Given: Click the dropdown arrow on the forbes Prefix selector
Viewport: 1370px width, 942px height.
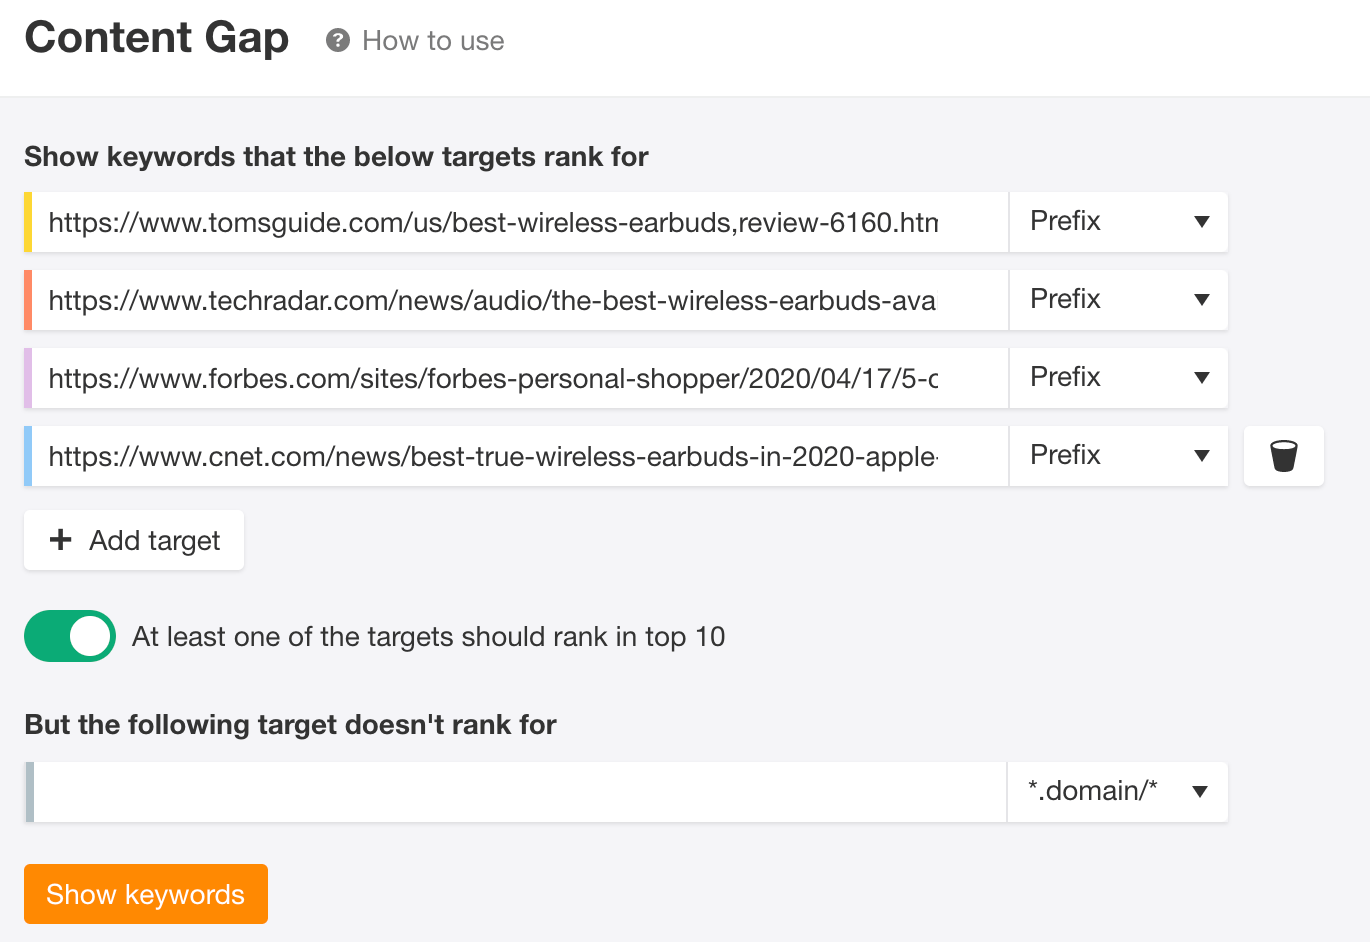Looking at the screenshot, I should 1200,378.
